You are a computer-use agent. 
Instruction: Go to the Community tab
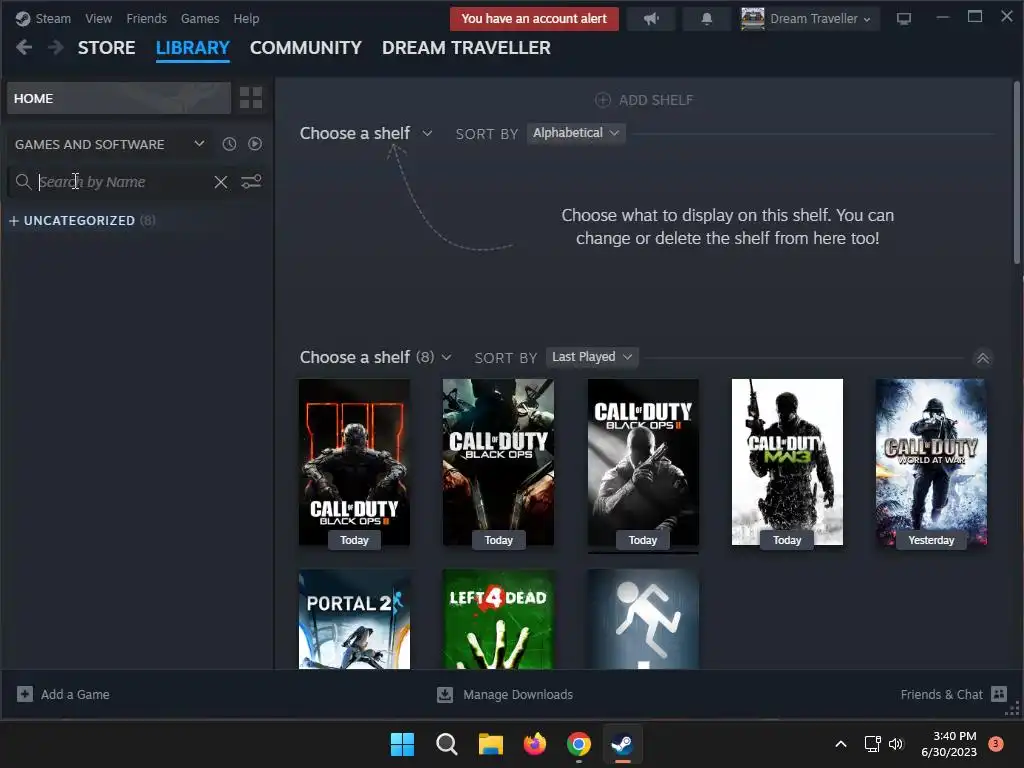coord(306,48)
